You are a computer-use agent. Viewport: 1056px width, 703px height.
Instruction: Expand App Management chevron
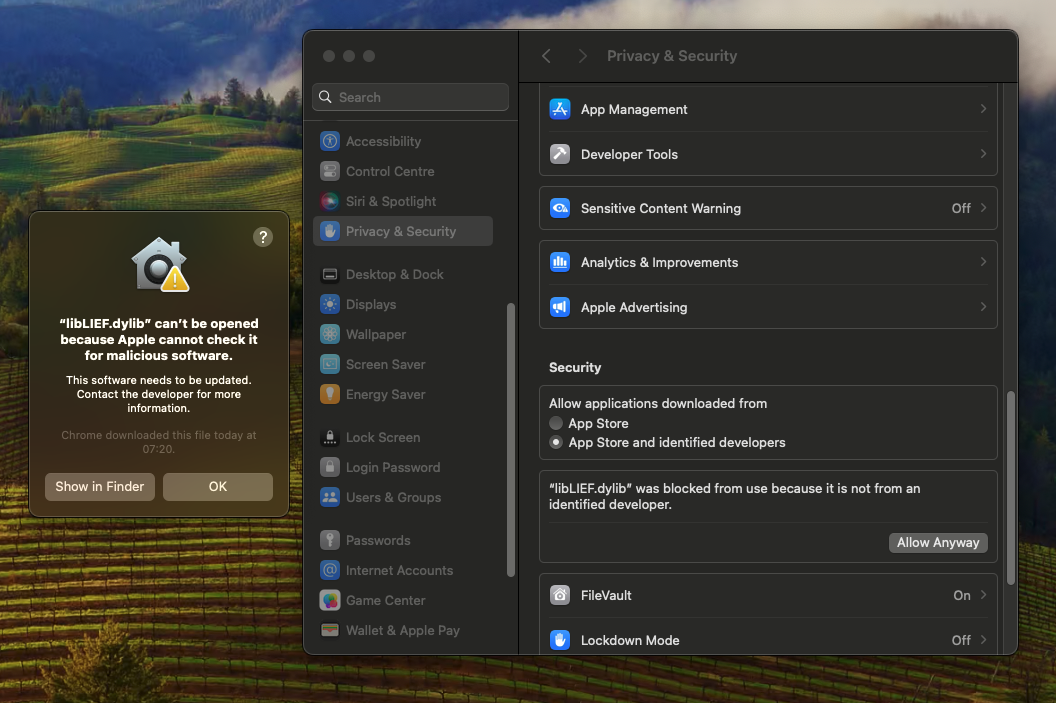[983, 108]
